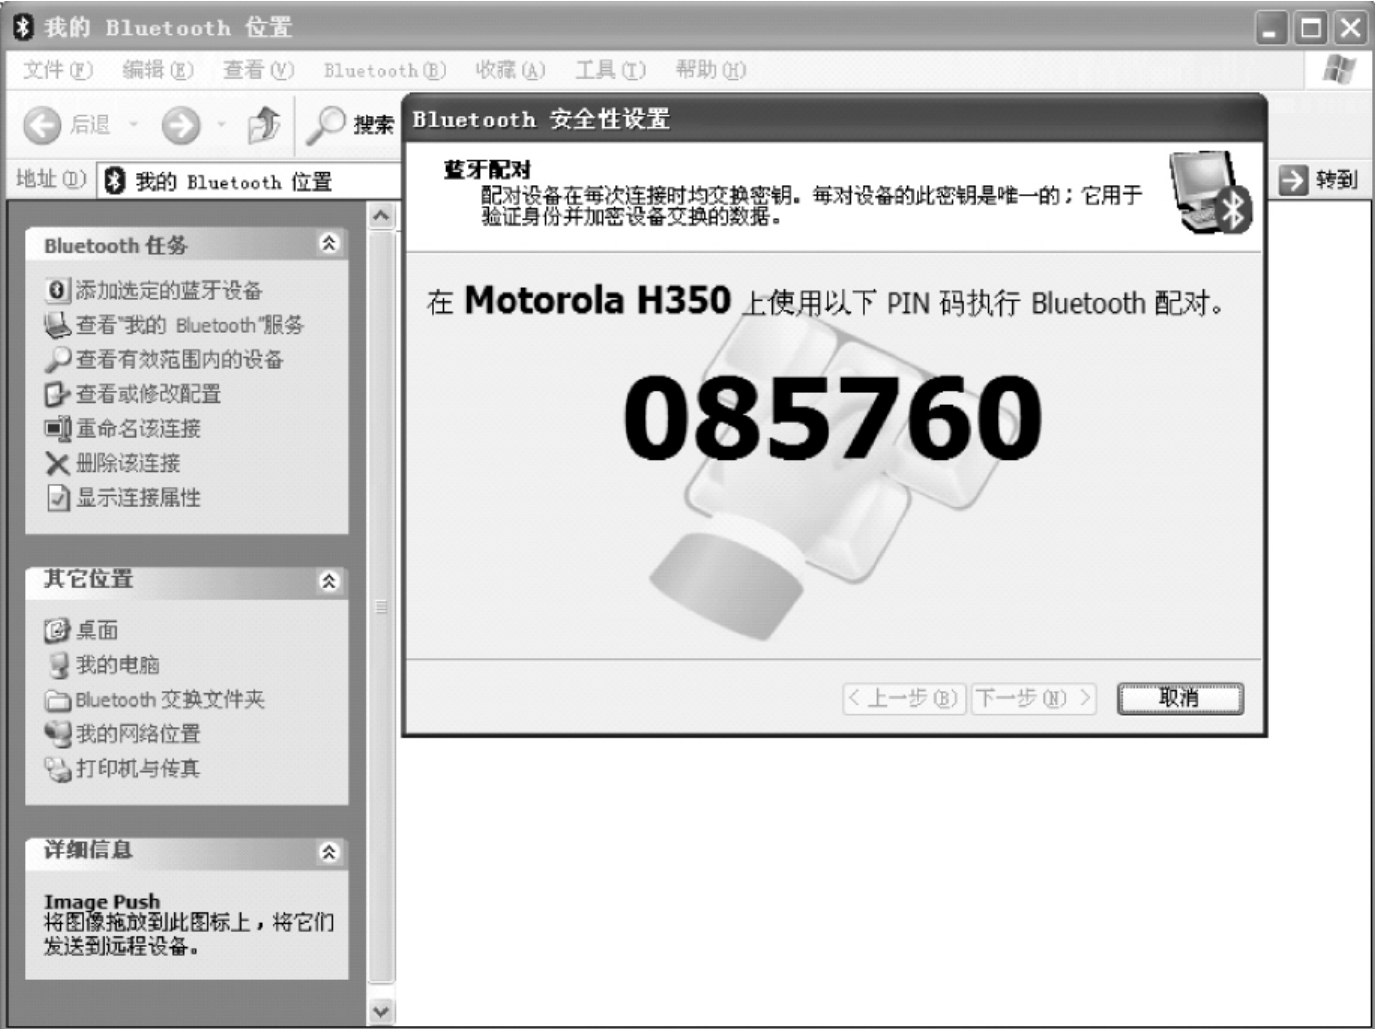1375x1029 pixels.
Task: Collapse the Bluetooth 任务 panel
Action: pyautogui.click(x=329, y=243)
